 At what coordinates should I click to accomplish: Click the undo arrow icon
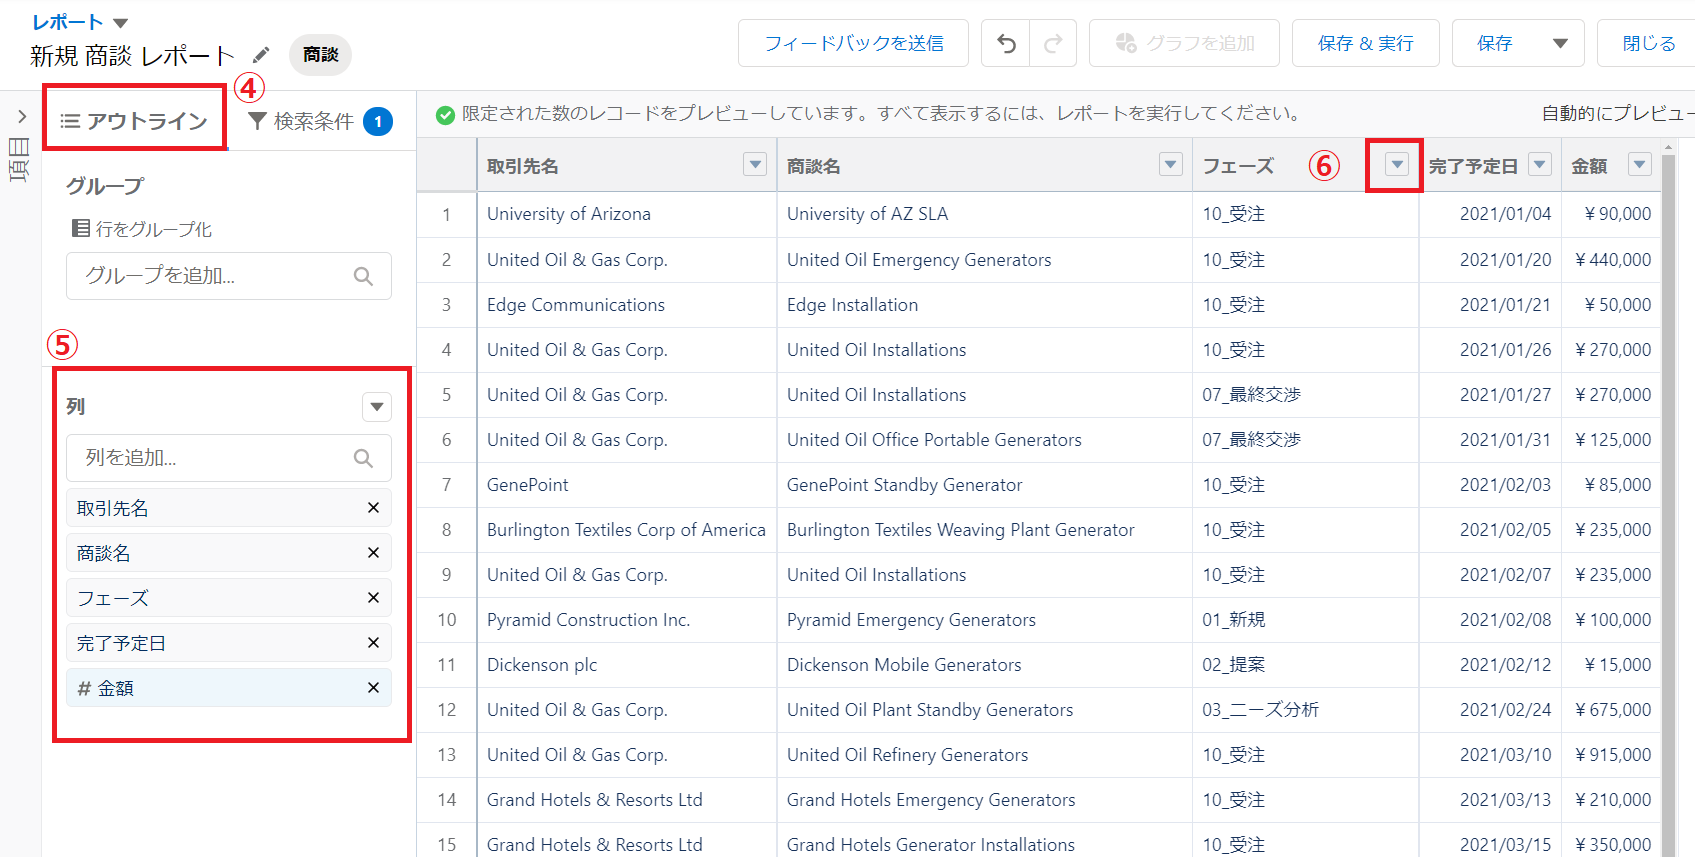[x=1006, y=43]
